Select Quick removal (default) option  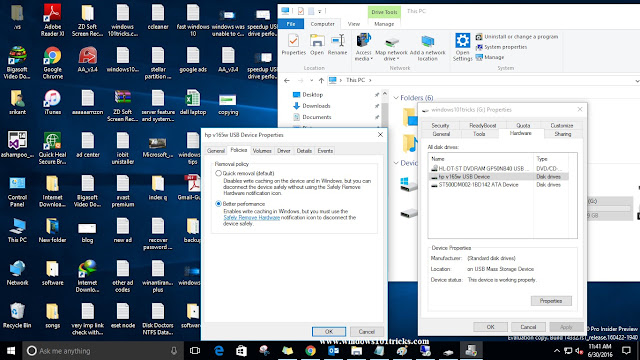coord(218,173)
